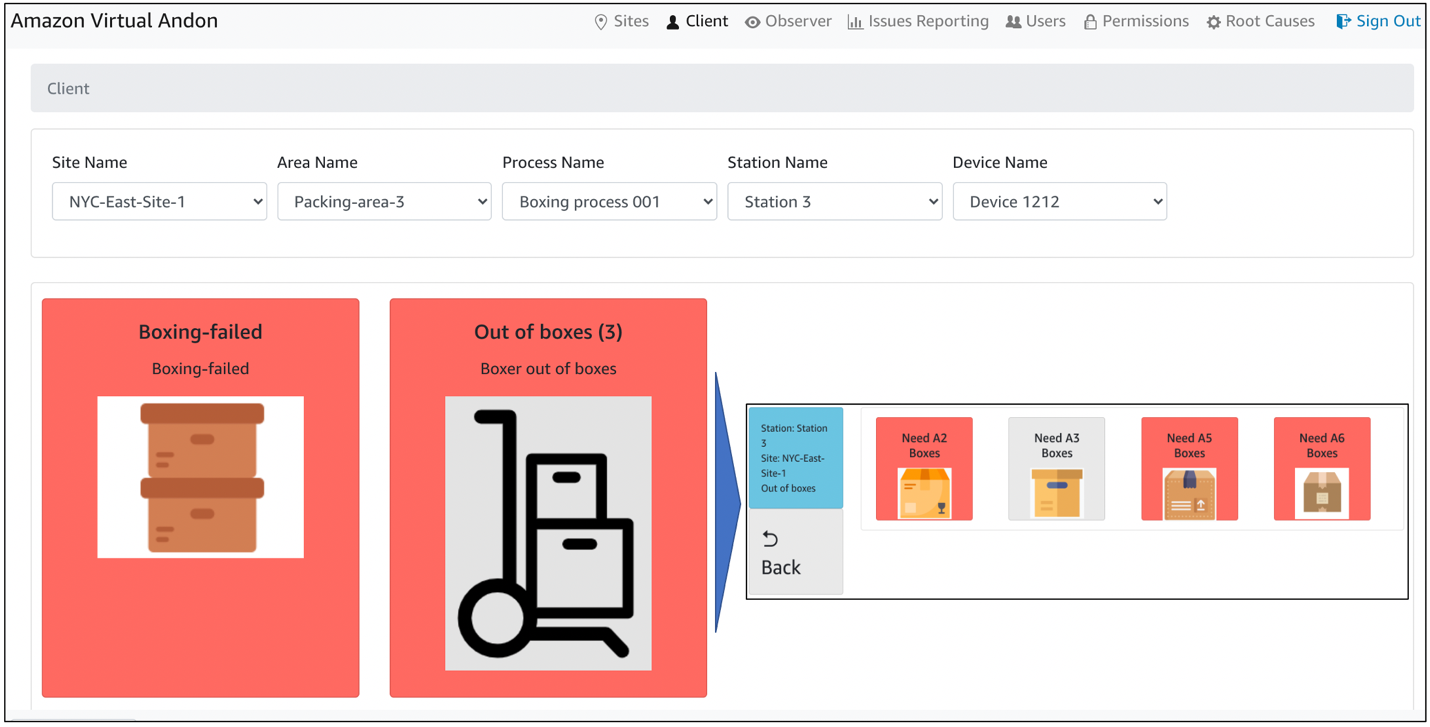Image resolution: width=1430 pixels, height=727 pixels.
Task: Open the Device Name dropdown
Action: (1059, 201)
